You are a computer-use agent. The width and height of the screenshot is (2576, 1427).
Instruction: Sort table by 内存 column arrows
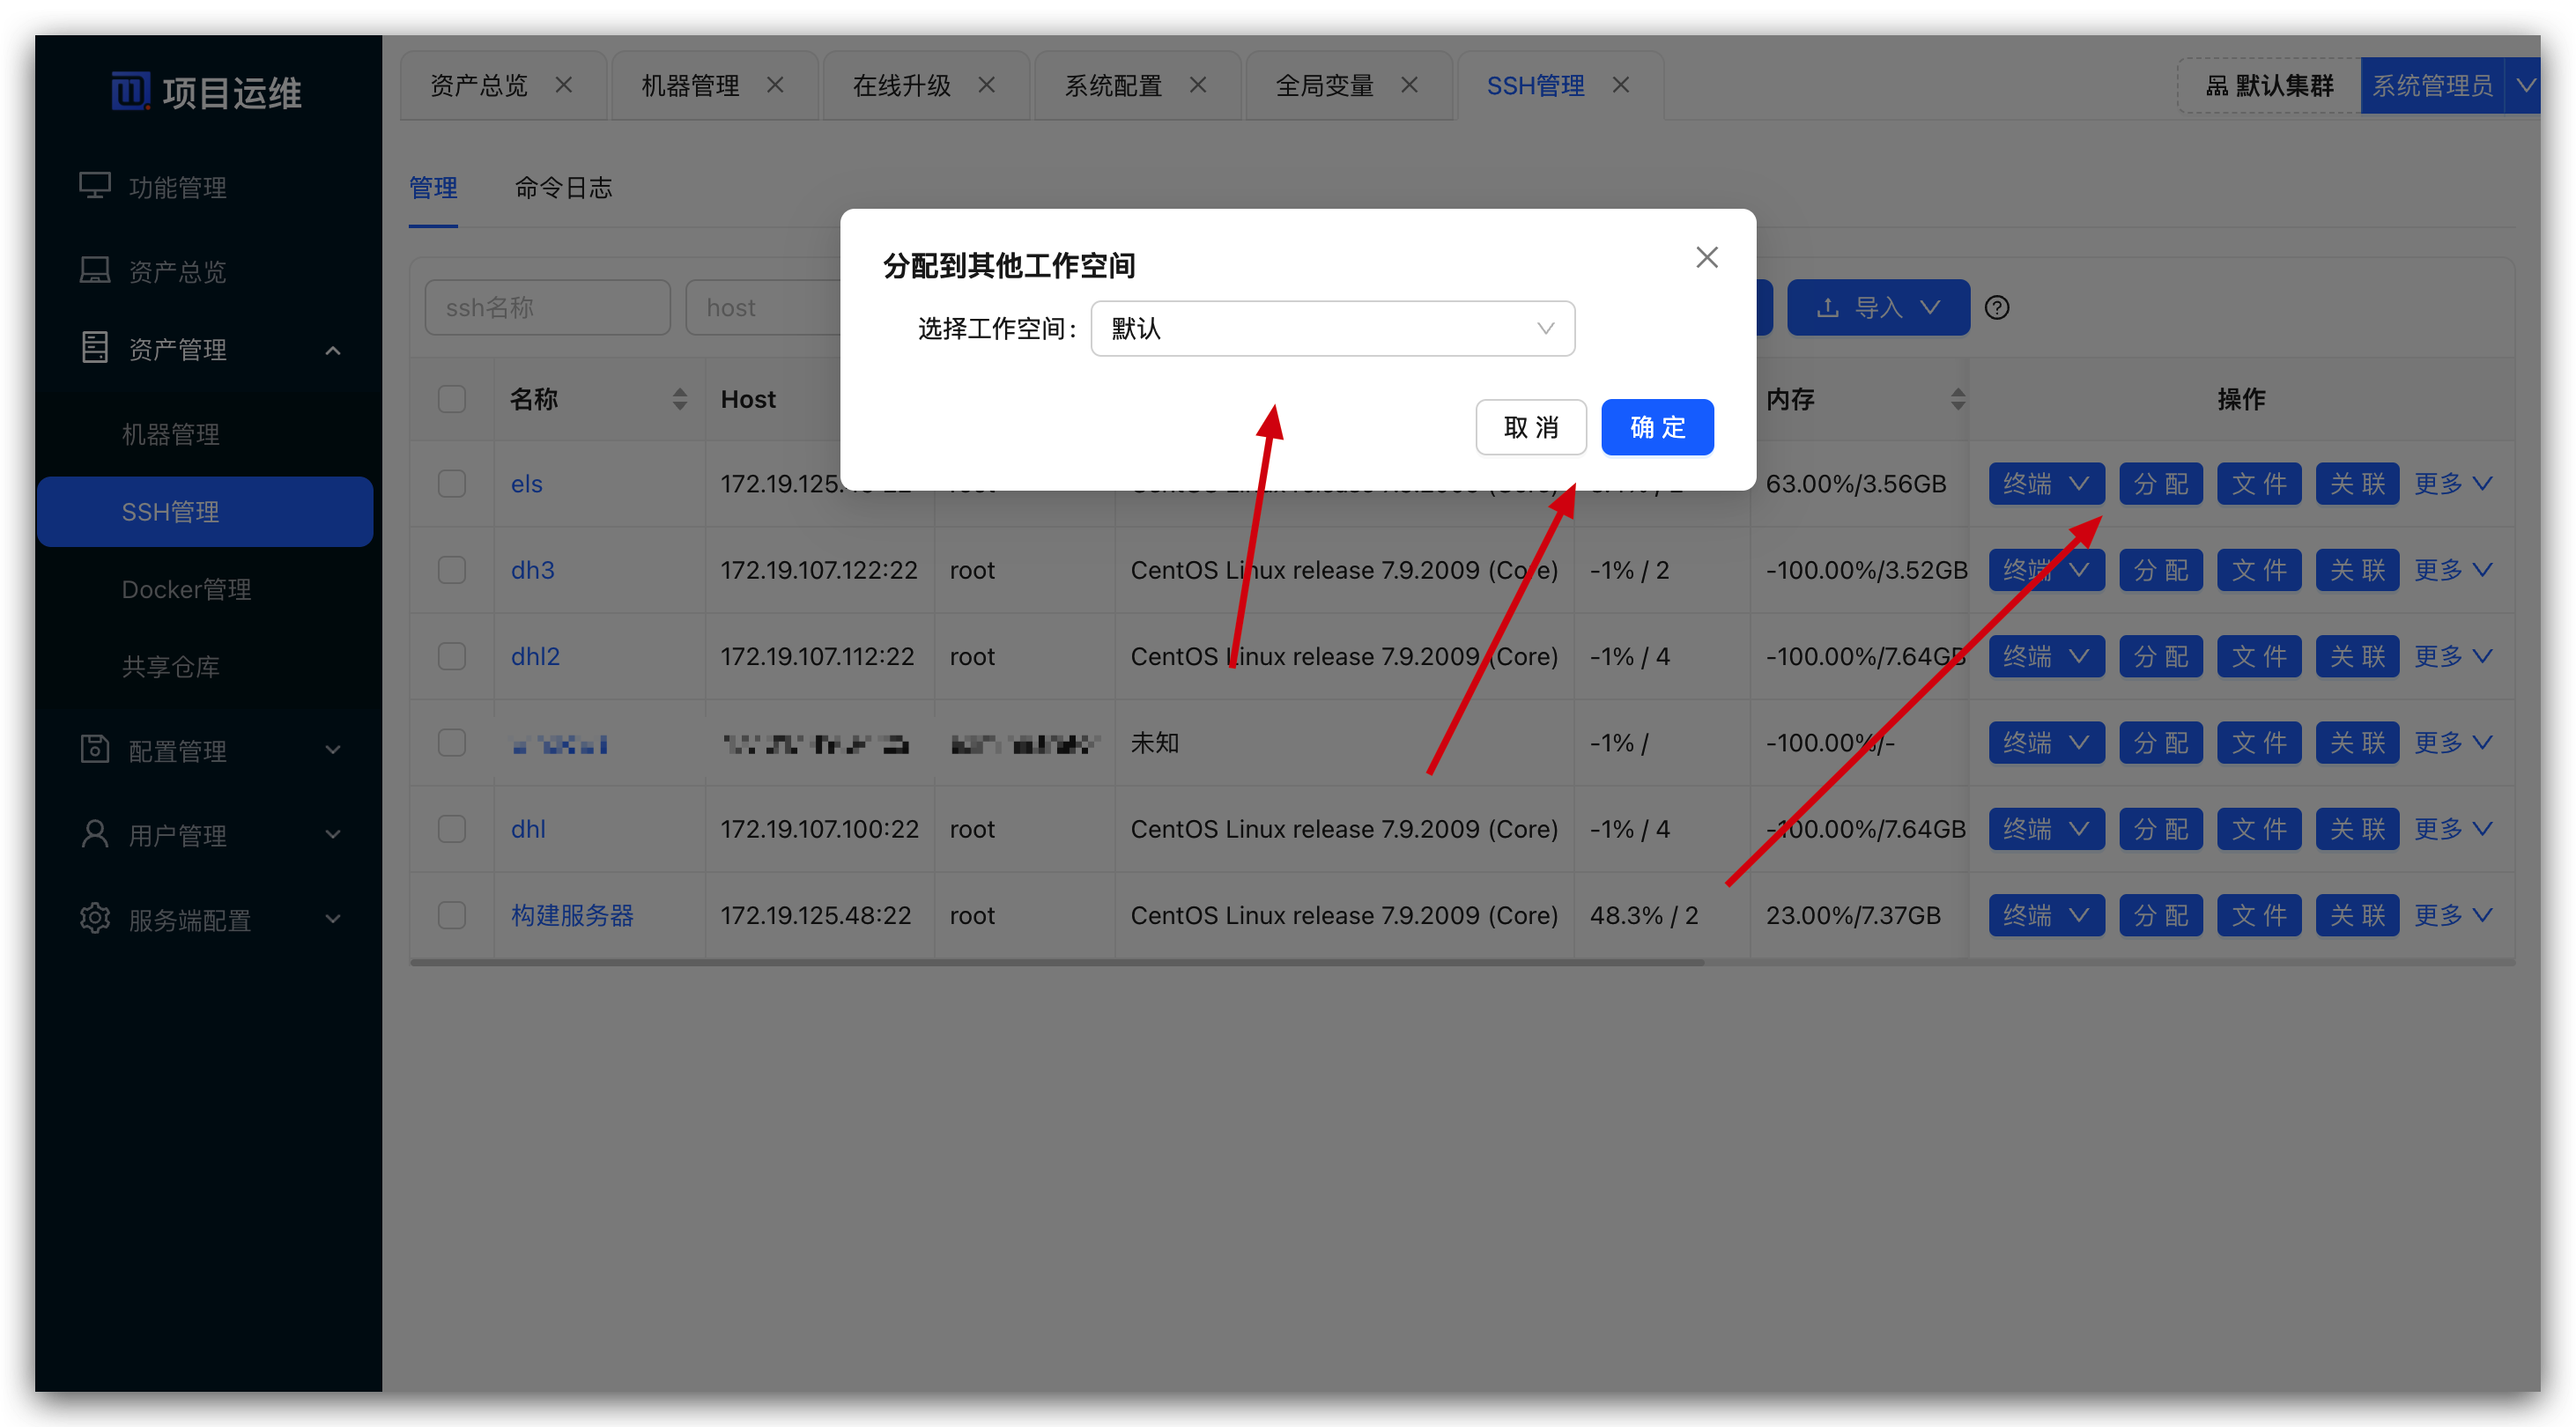click(1958, 399)
